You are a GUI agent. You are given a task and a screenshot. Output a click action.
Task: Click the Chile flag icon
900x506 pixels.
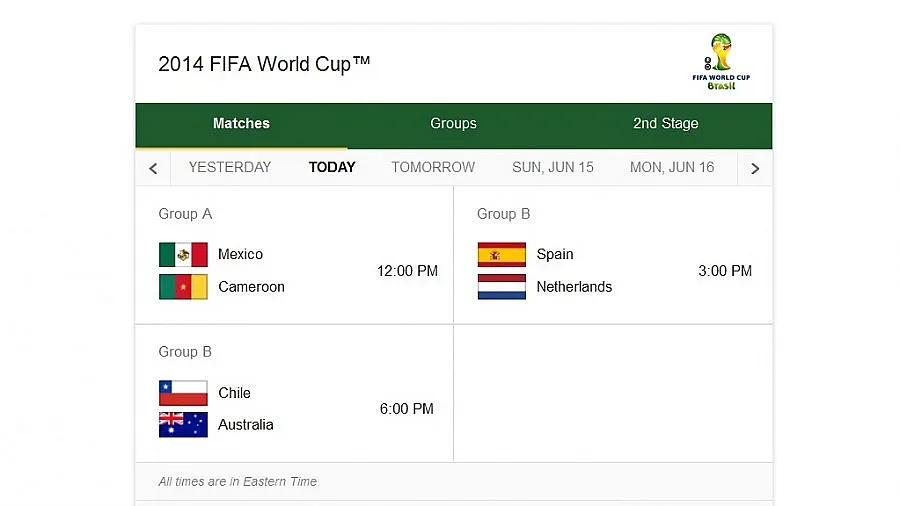[183, 393]
